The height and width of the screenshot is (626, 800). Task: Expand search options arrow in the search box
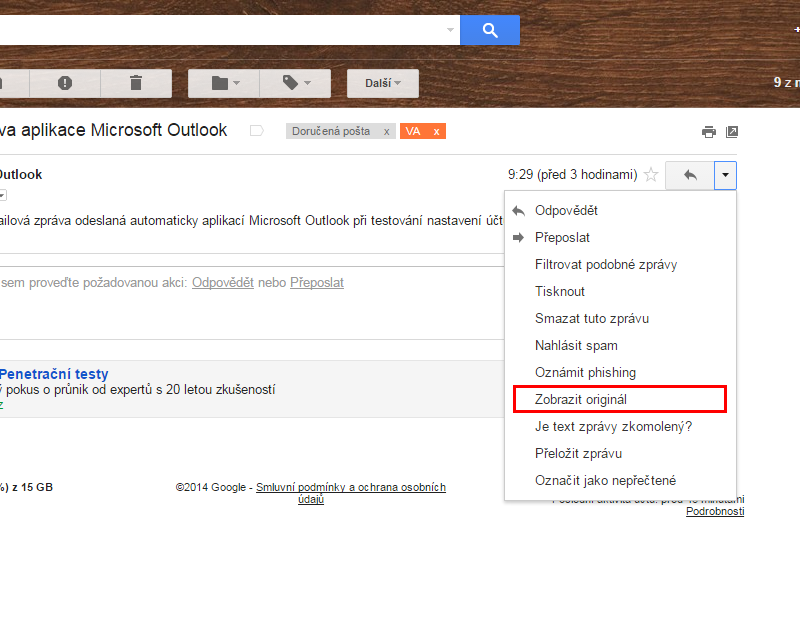click(450, 30)
